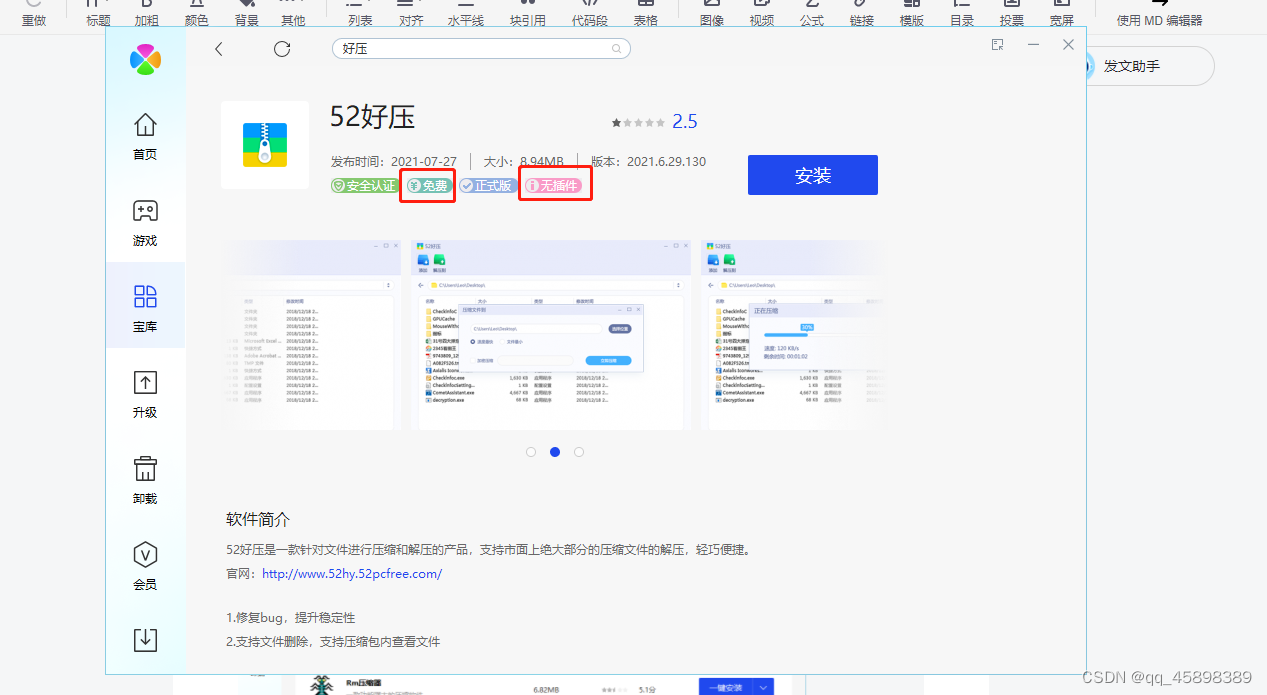Image resolution: width=1267 pixels, height=695 pixels.
Task: Click 重做 redo in the editor toolbar
Action: coord(34,14)
